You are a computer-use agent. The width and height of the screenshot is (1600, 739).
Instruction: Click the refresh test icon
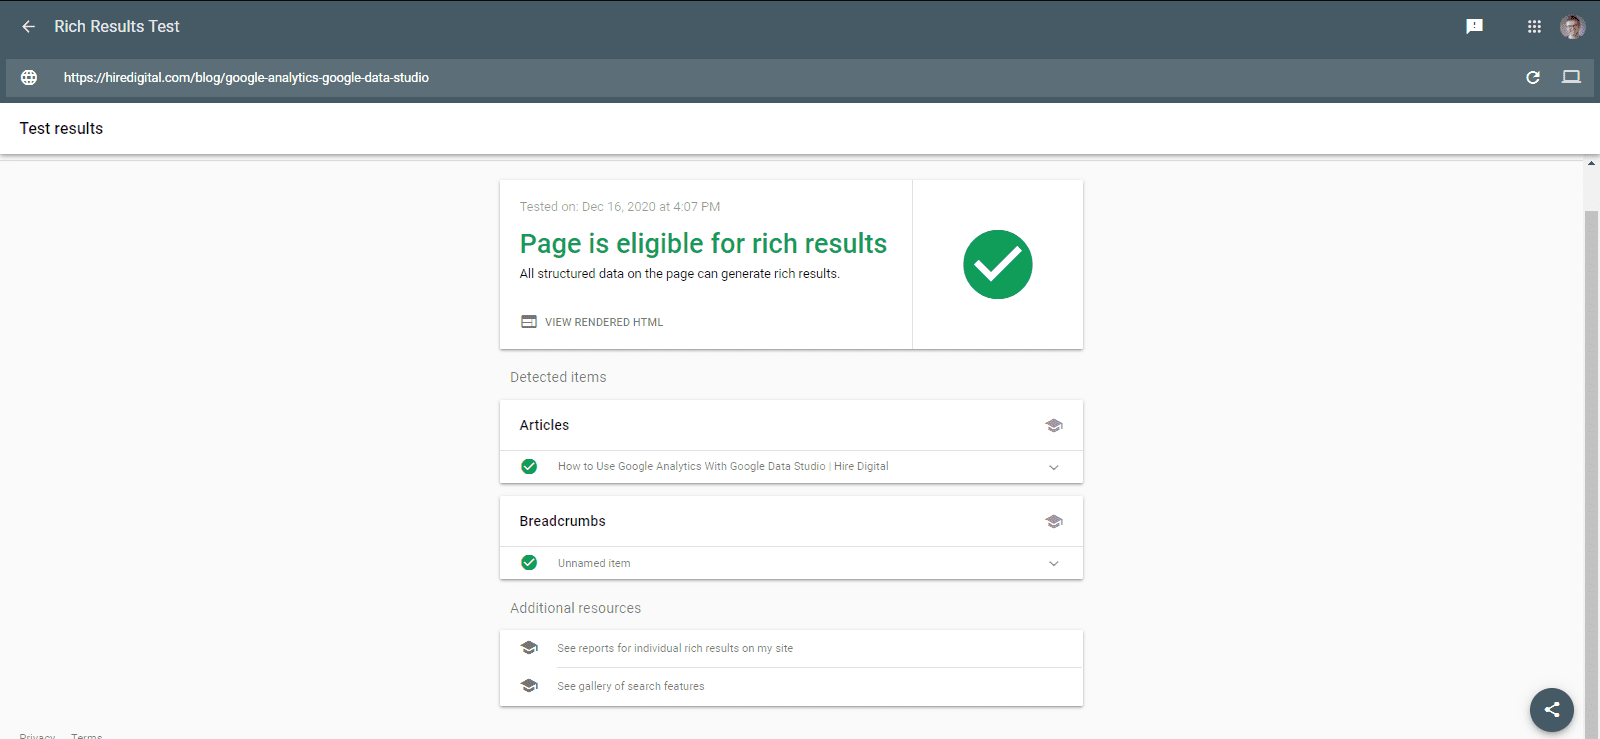(1532, 77)
